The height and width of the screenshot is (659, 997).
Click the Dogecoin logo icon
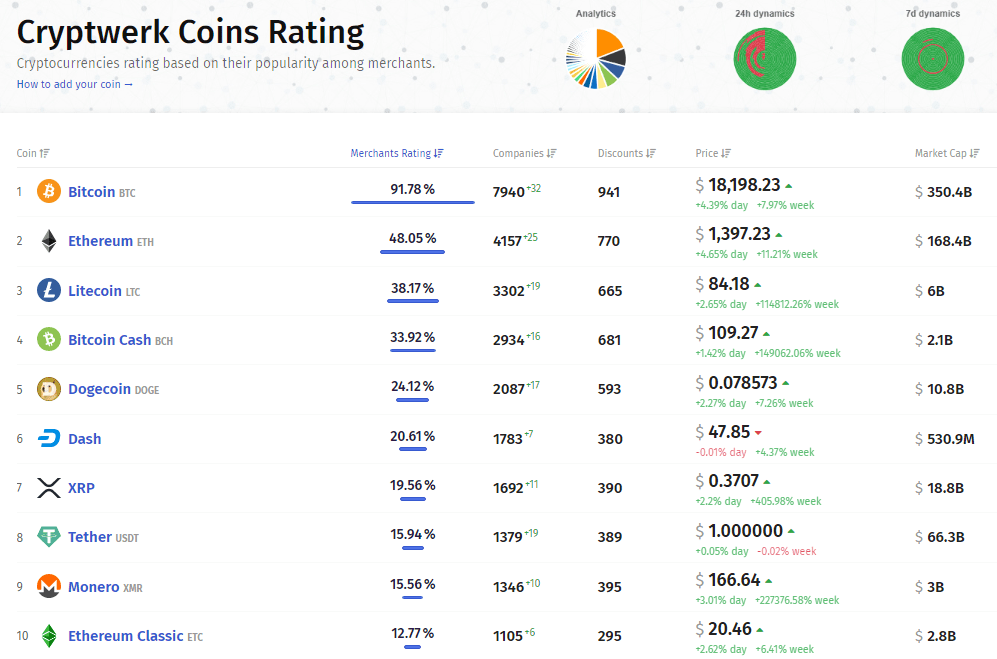coord(48,389)
